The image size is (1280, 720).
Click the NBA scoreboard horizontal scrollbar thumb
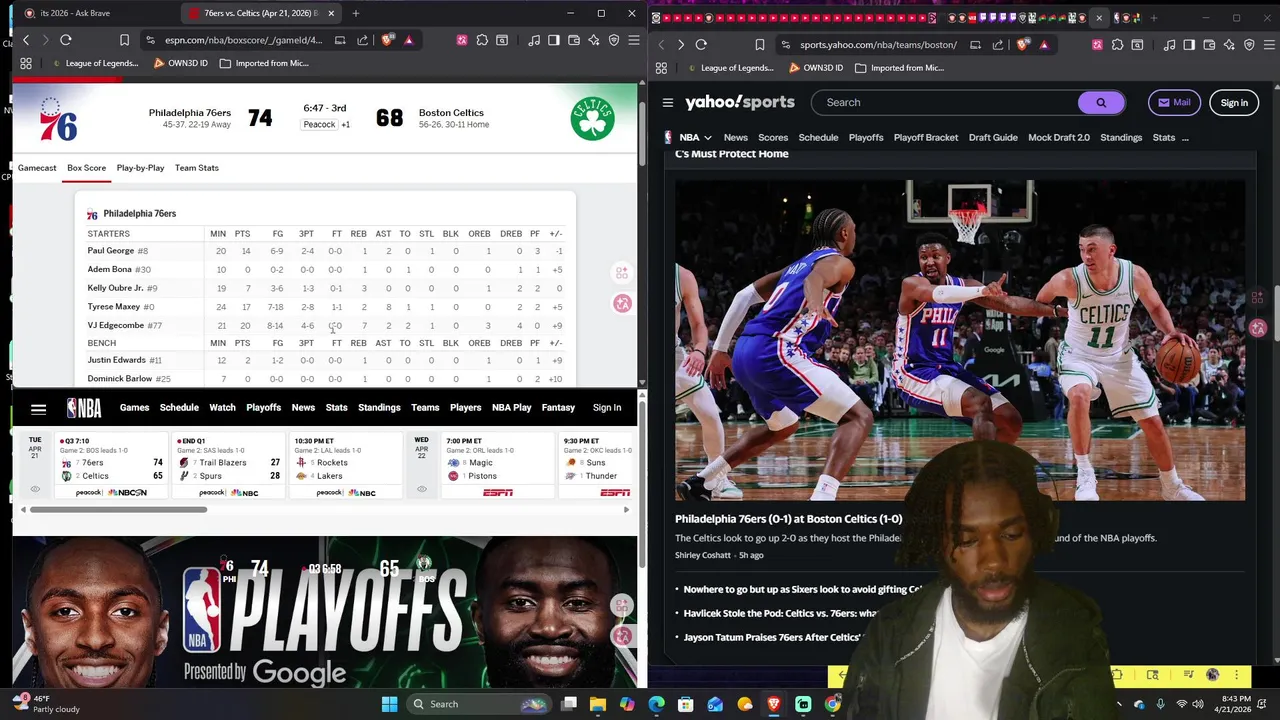(118, 510)
